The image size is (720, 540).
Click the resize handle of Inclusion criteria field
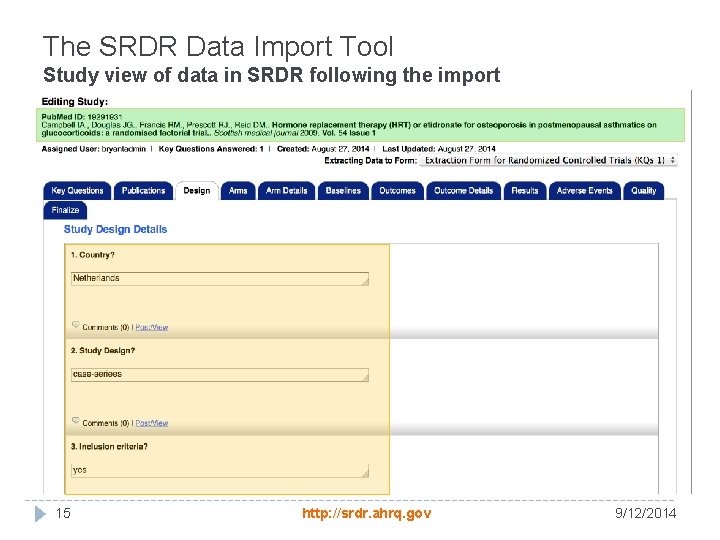click(x=366, y=474)
